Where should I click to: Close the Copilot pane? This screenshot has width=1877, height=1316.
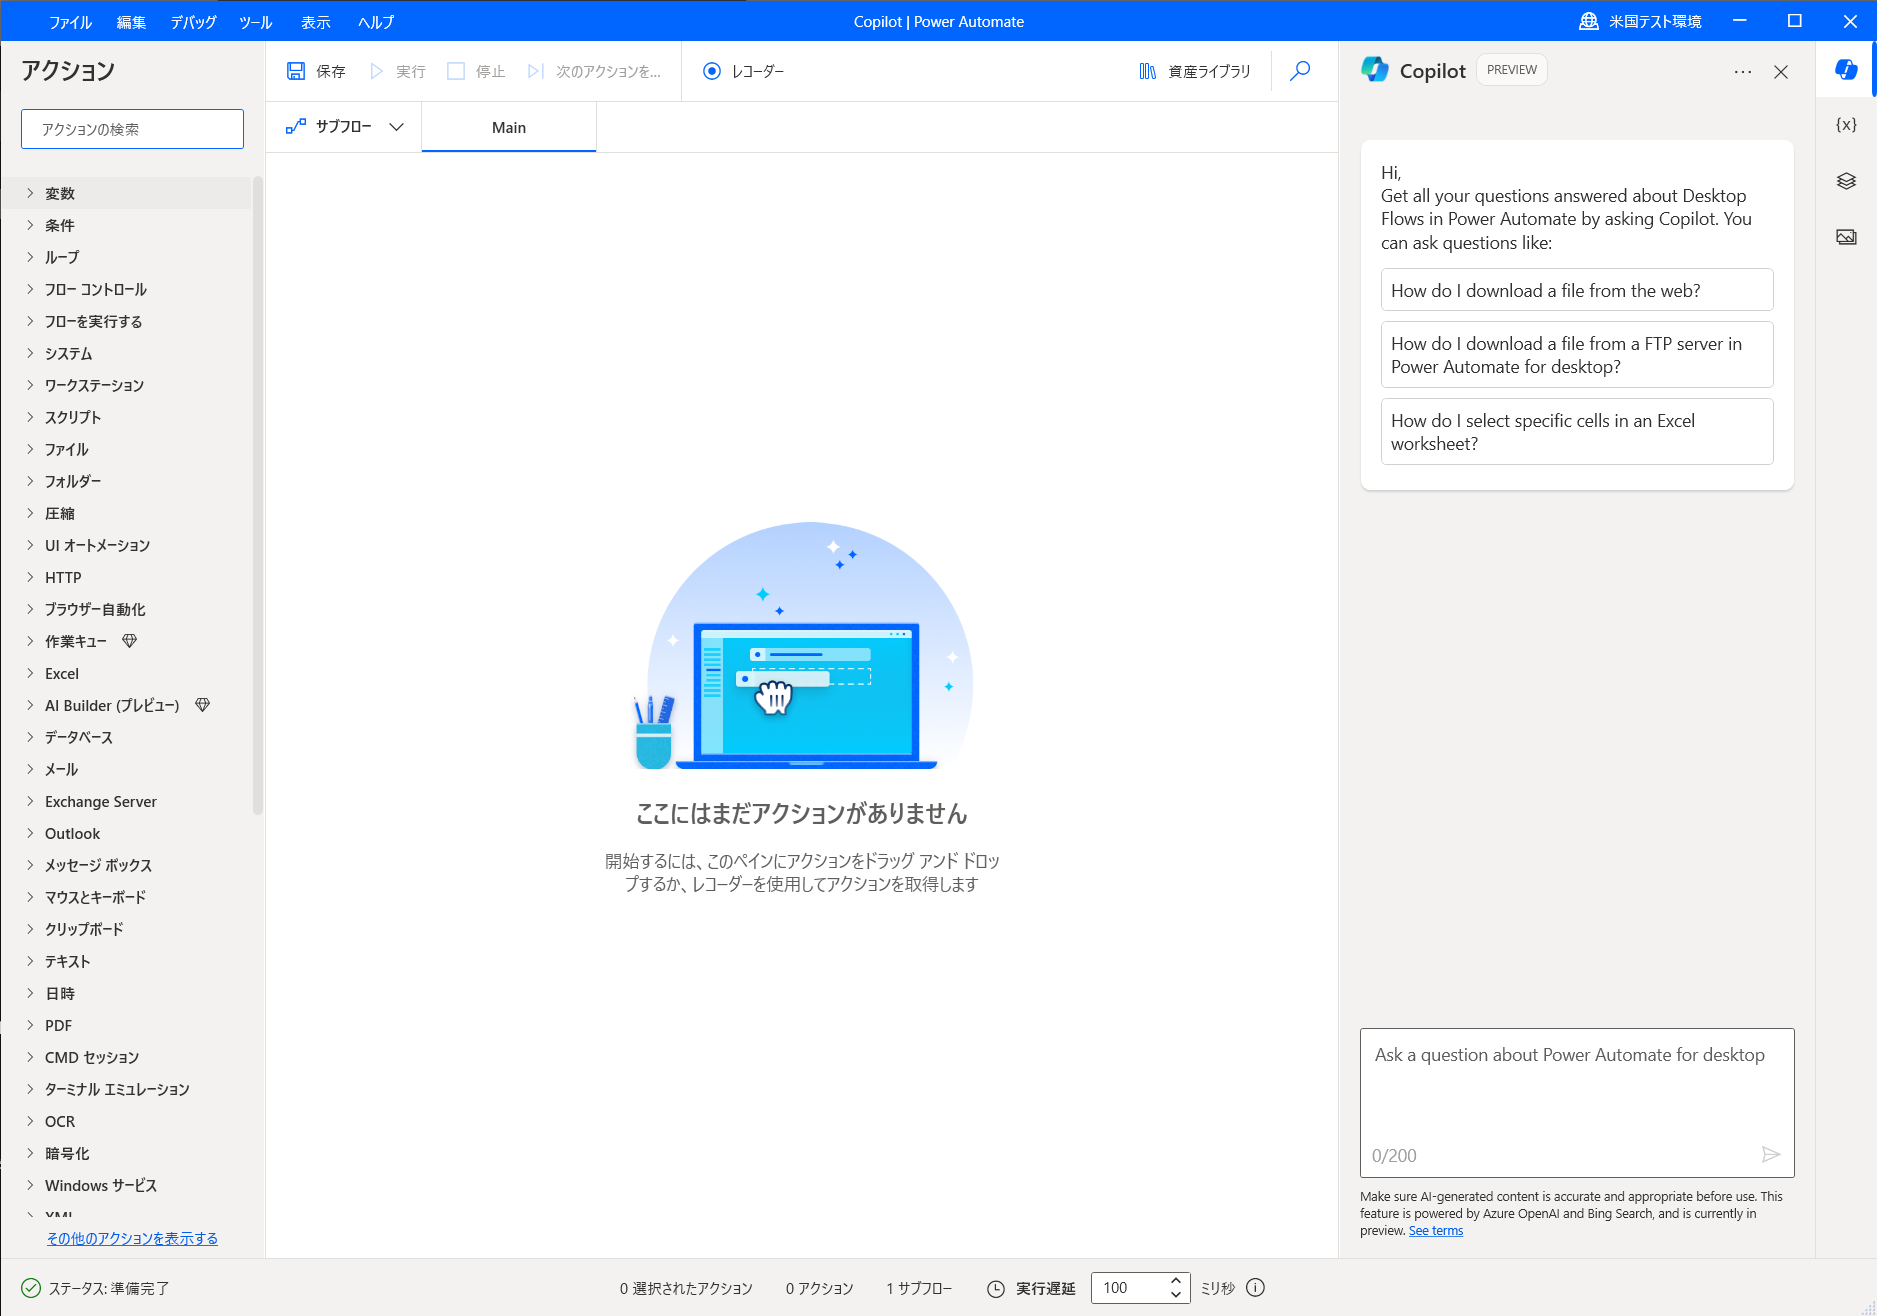click(1781, 71)
